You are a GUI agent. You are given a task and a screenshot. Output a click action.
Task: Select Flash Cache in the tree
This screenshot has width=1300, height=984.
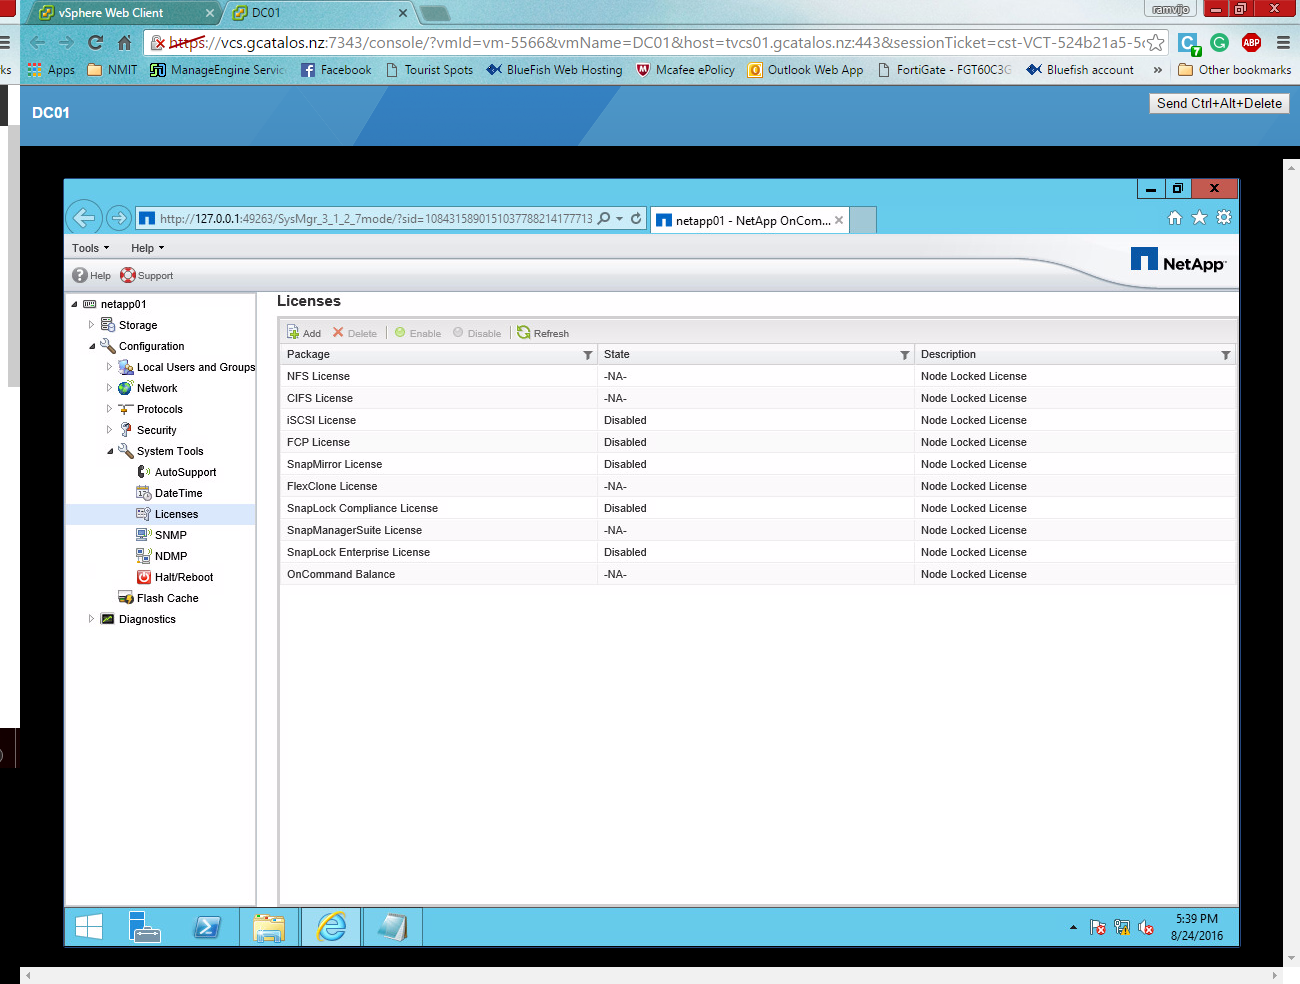pyautogui.click(x=167, y=598)
